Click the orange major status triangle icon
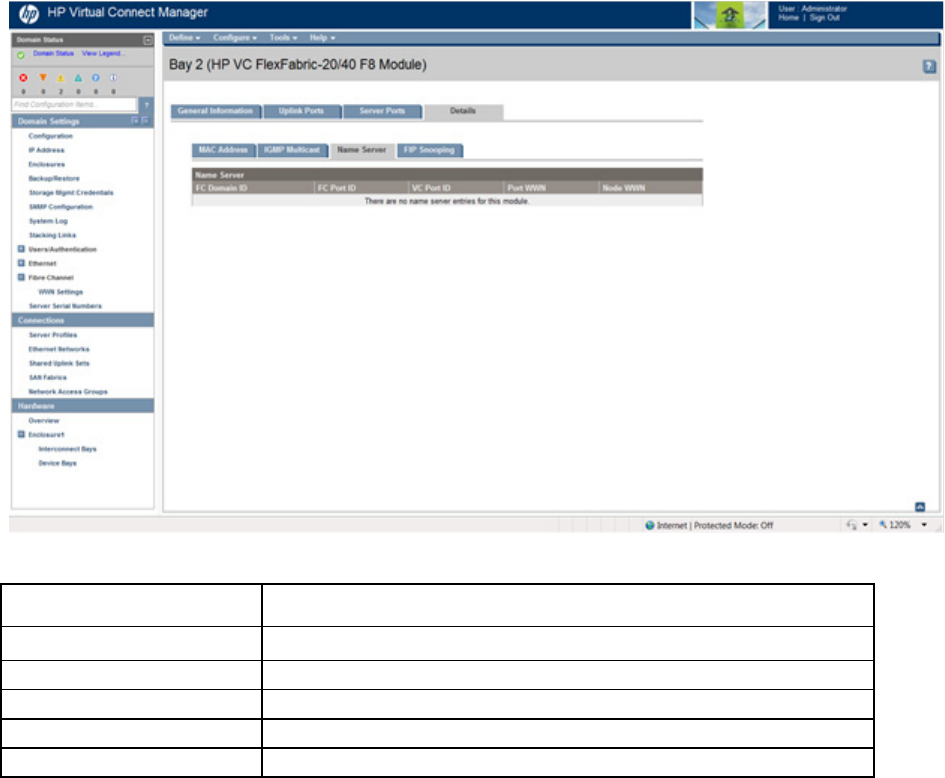The width and height of the screenshot is (945, 778). point(43,78)
